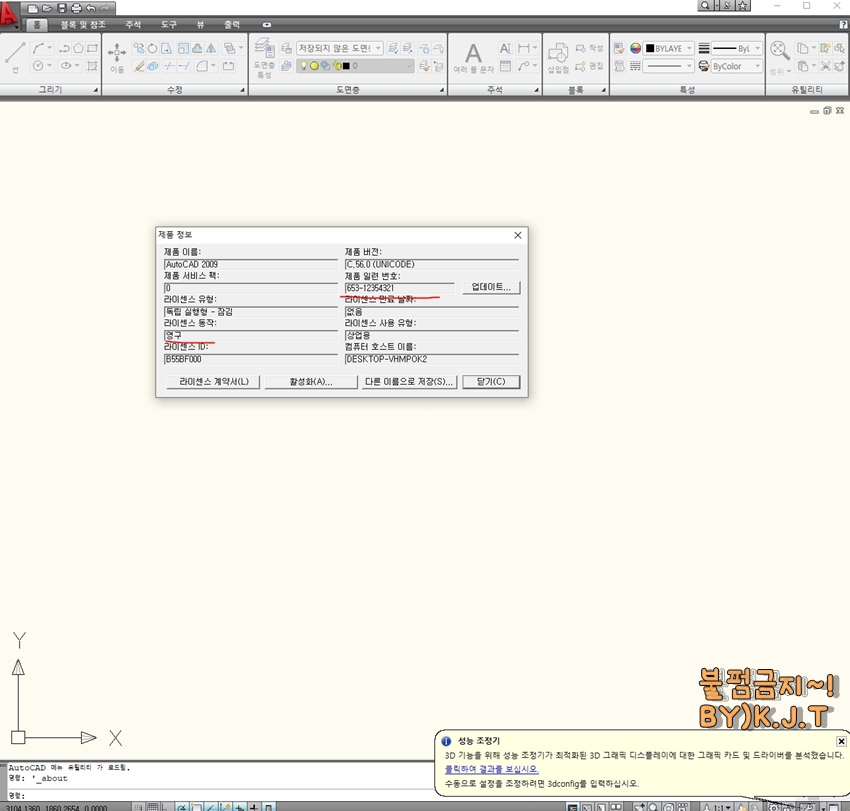Image resolution: width=850 pixels, height=811 pixels.
Task: Click the Save icon in quick access toolbar
Action: [61, 8]
